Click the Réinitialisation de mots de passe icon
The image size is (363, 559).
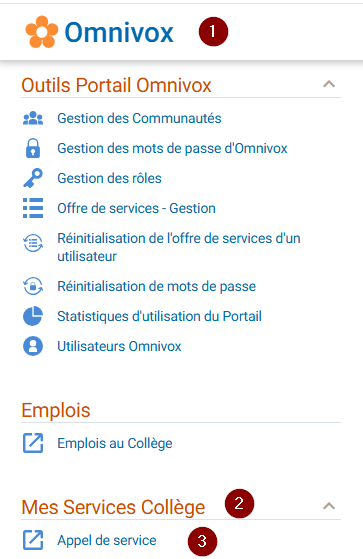click(x=33, y=286)
